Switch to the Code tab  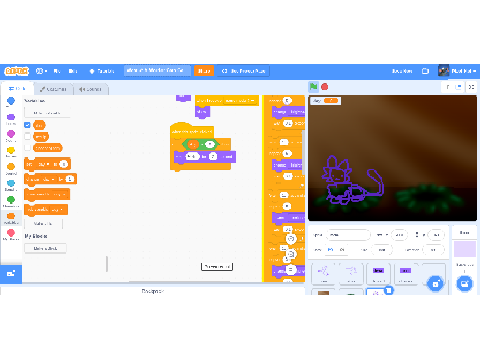[17, 89]
